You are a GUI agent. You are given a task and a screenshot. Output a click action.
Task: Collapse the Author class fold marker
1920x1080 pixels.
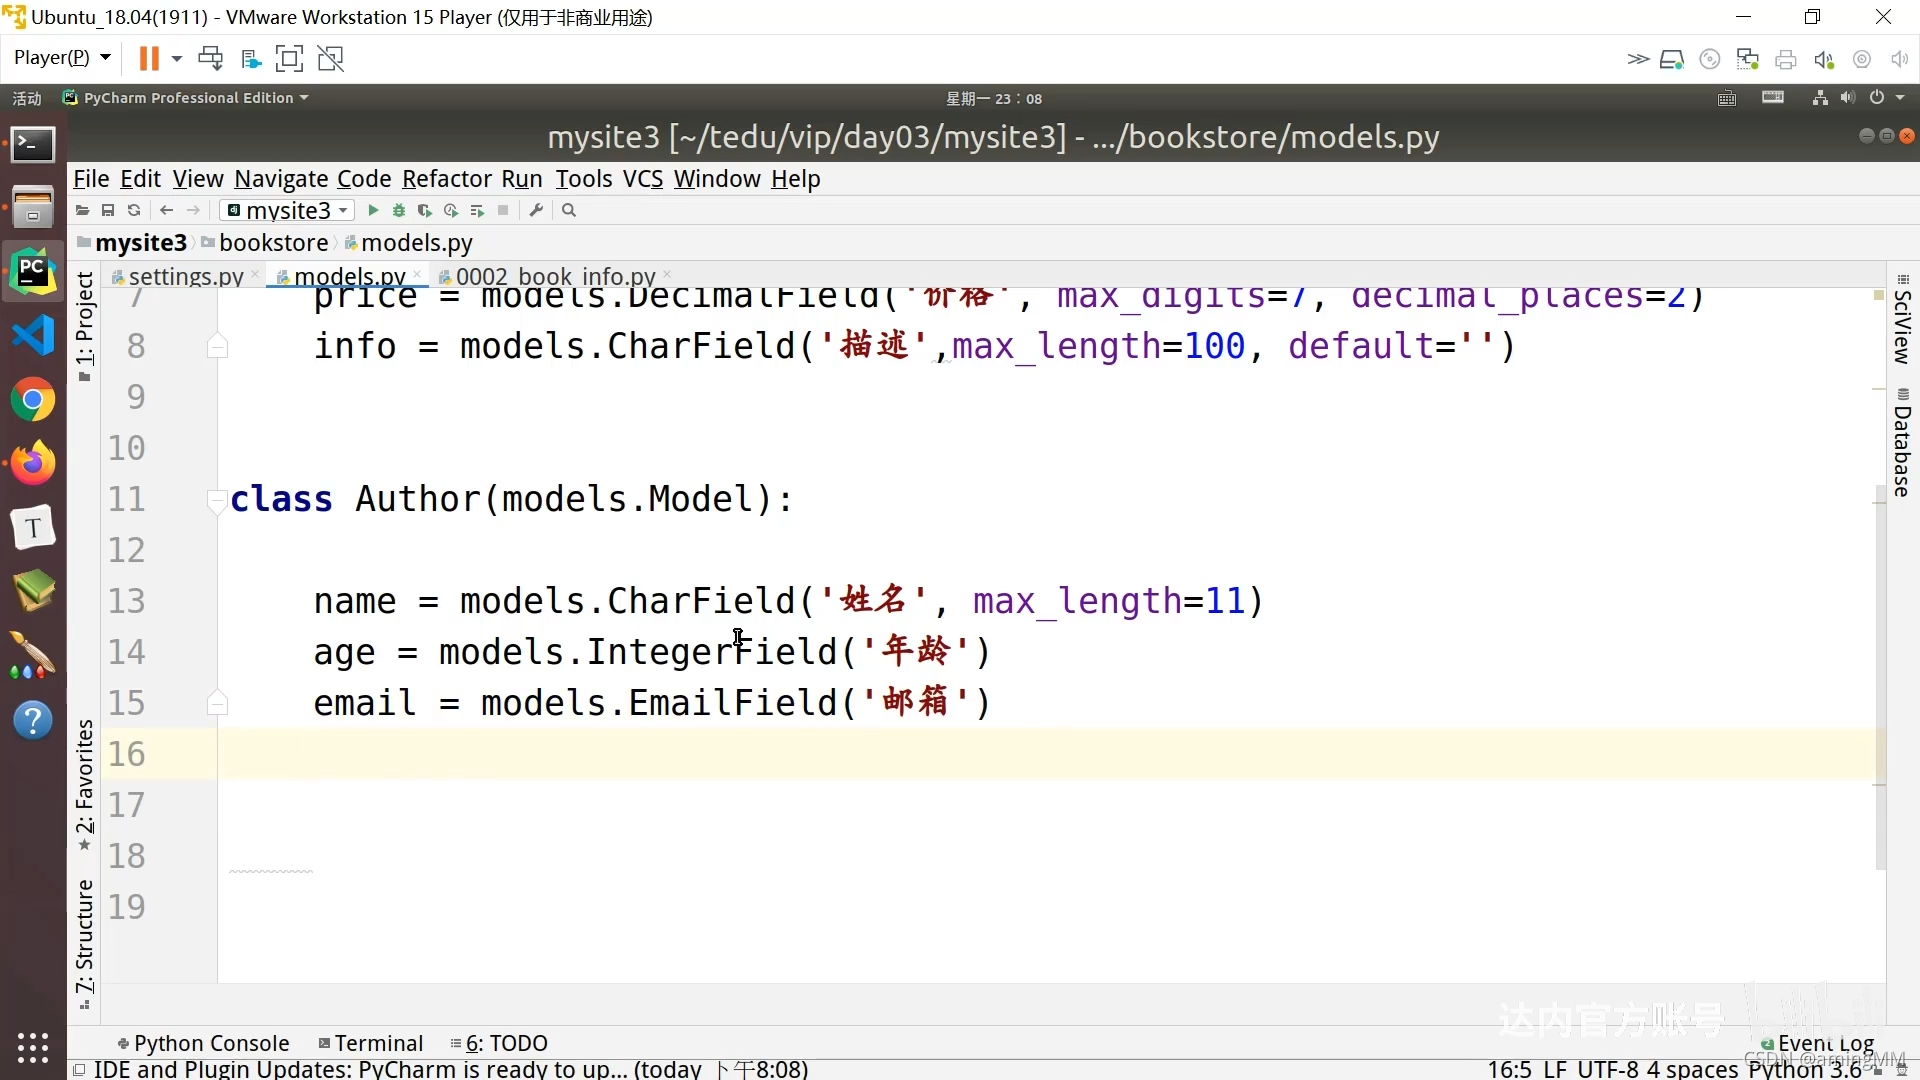click(216, 498)
